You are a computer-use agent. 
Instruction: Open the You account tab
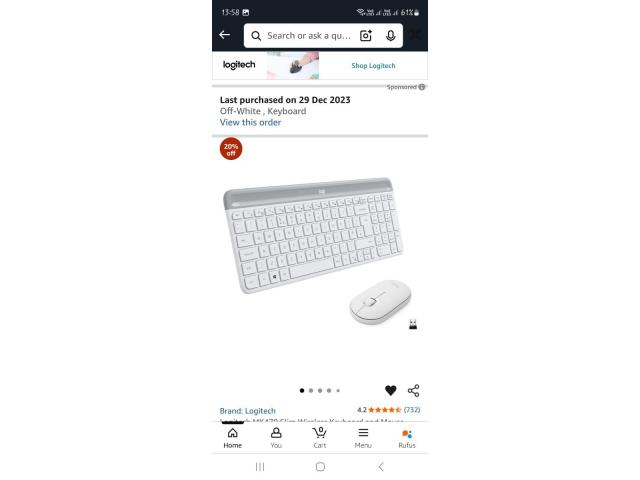pyautogui.click(x=276, y=438)
